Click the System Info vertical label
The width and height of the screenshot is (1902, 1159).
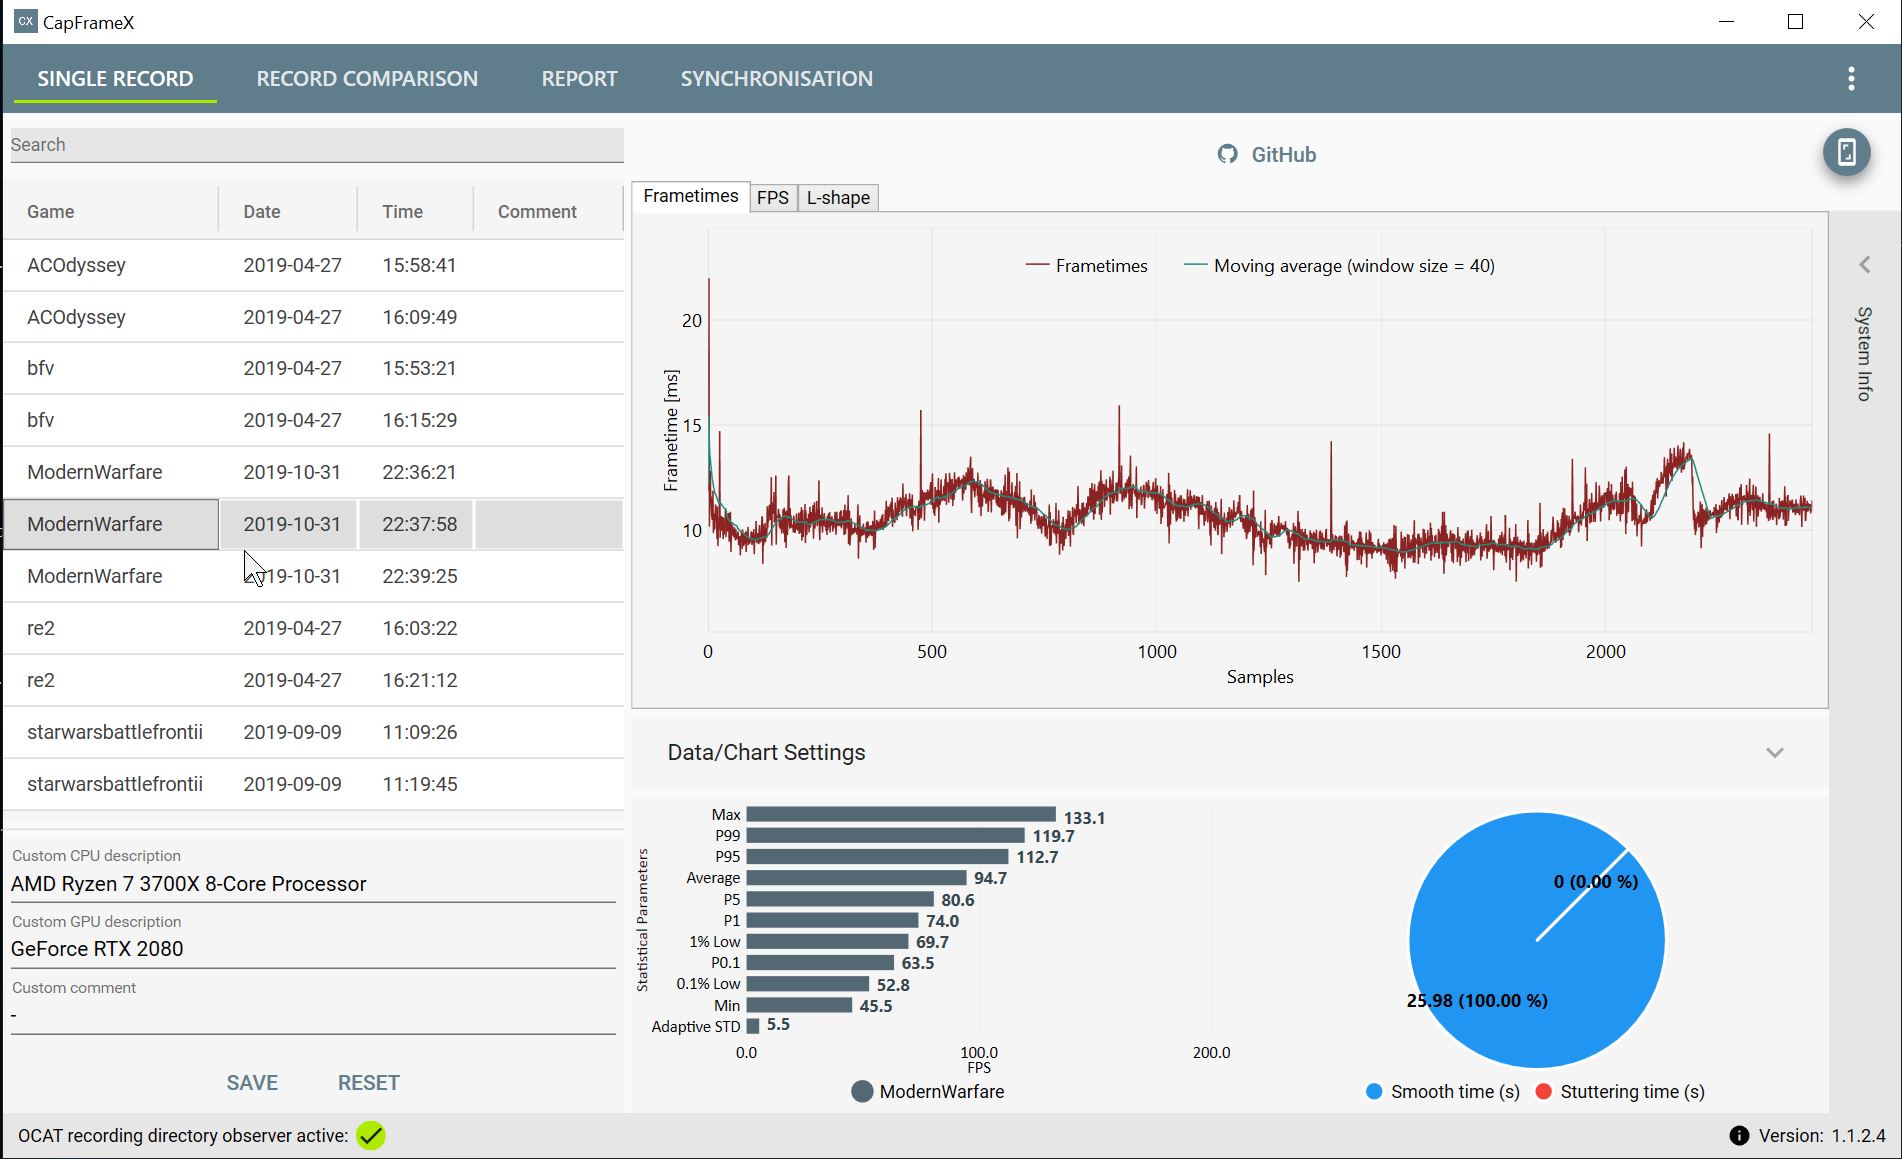point(1864,354)
